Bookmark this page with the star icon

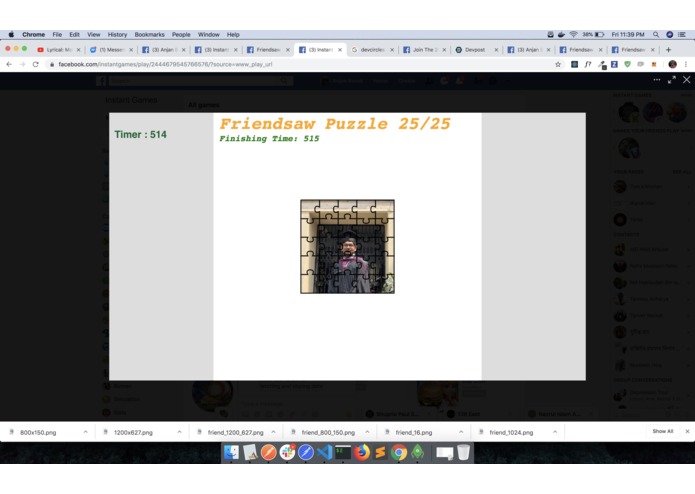(x=558, y=64)
